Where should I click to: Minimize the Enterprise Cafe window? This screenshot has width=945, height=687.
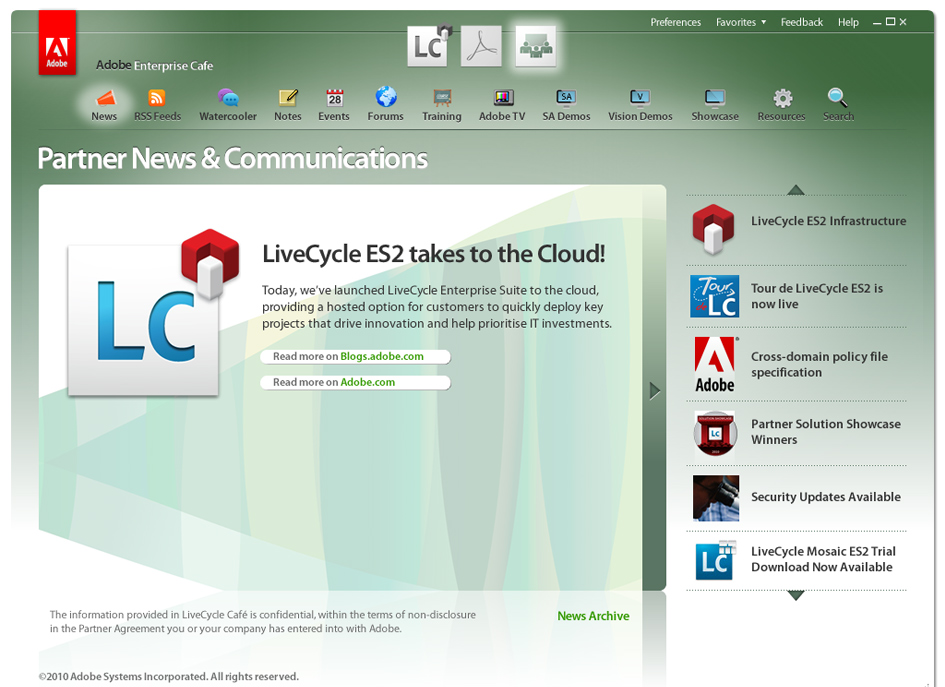pos(877,22)
